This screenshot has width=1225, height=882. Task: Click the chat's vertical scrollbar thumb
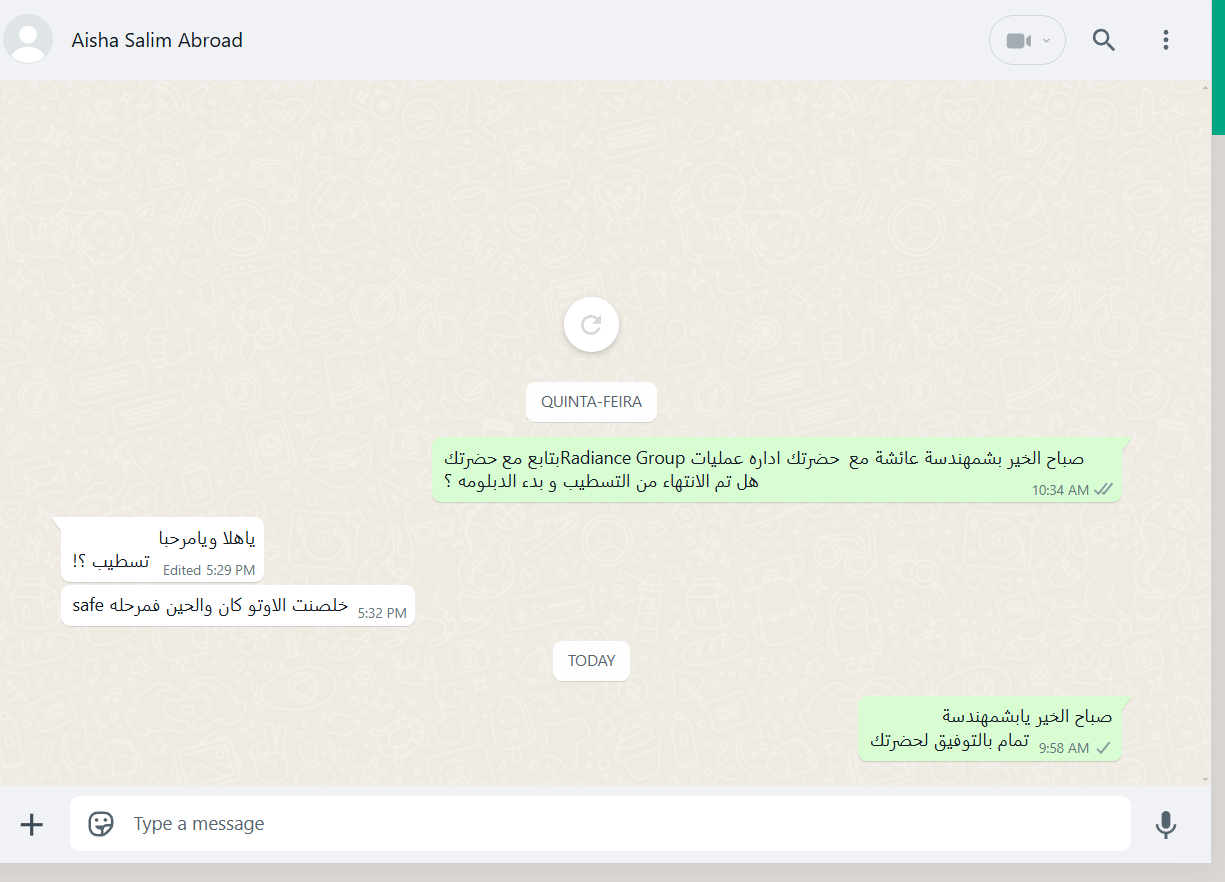point(1218,67)
